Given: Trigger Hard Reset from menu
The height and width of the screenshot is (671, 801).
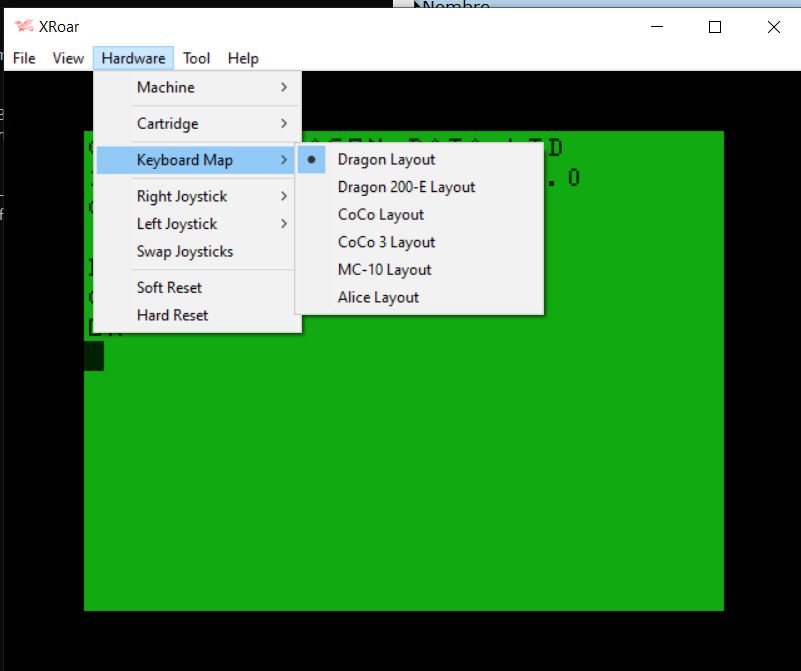Looking at the screenshot, I should (x=172, y=315).
